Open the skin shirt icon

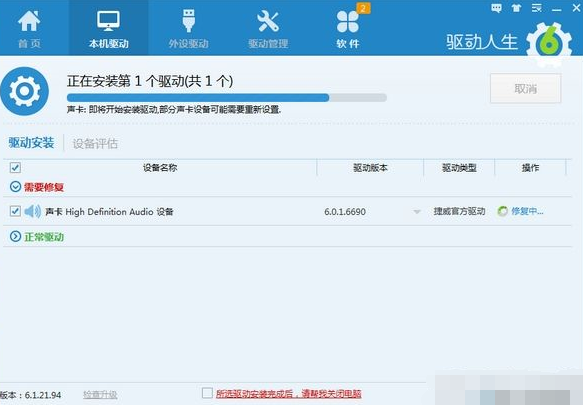[x=516, y=8]
